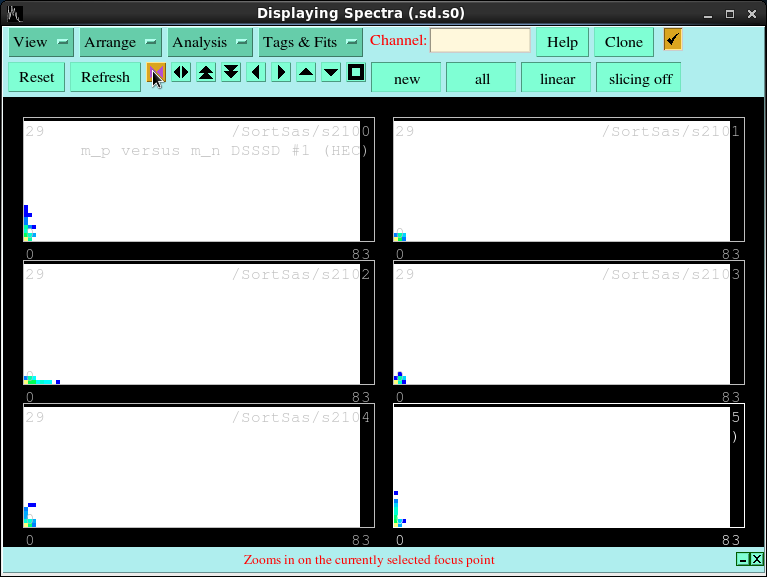Click the green minimize icon in status bar
Viewport: 767px width, 577px height.
[743, 559]
